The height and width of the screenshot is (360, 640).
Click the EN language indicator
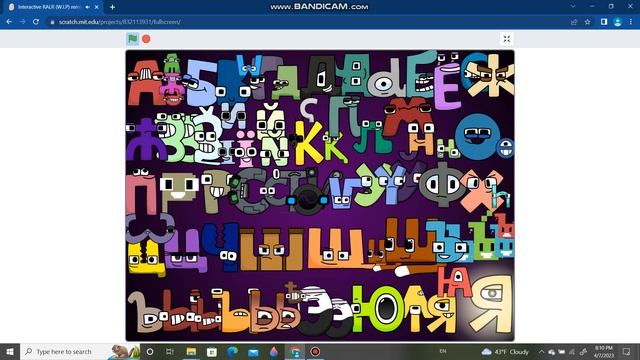tap(443, 351)
